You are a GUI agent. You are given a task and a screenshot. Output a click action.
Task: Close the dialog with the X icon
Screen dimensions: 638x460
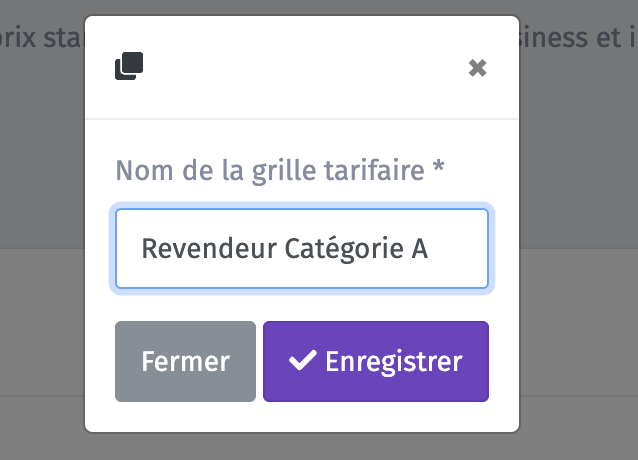pyautogui.click(x=477, y=68)
